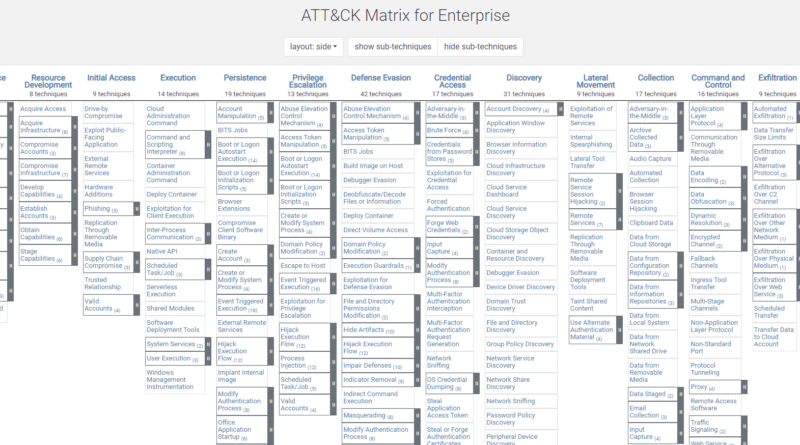Open the Execution tactic header
The height and width of the screenshot is (445, 800).
click(178, 78)
